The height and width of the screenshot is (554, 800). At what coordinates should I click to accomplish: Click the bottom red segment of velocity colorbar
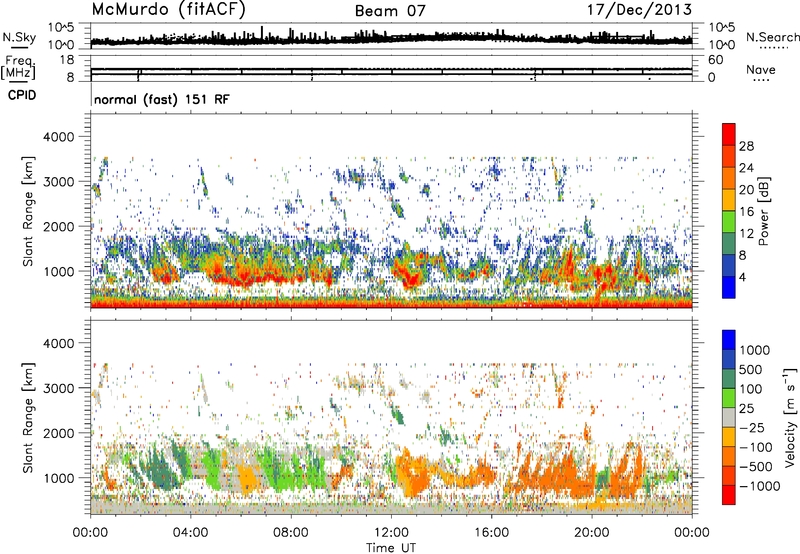(729, 495)
